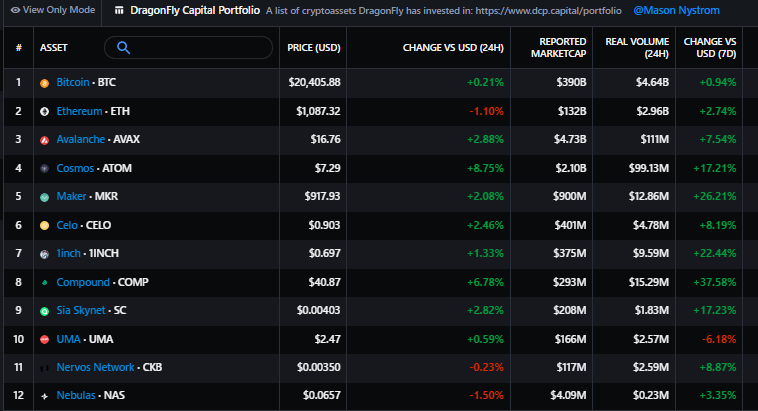Image resolution: width=758 pixels, height=411 pixels.
Task: Click Ethereum 24H change -1.10%
Action: click(486, 111)
